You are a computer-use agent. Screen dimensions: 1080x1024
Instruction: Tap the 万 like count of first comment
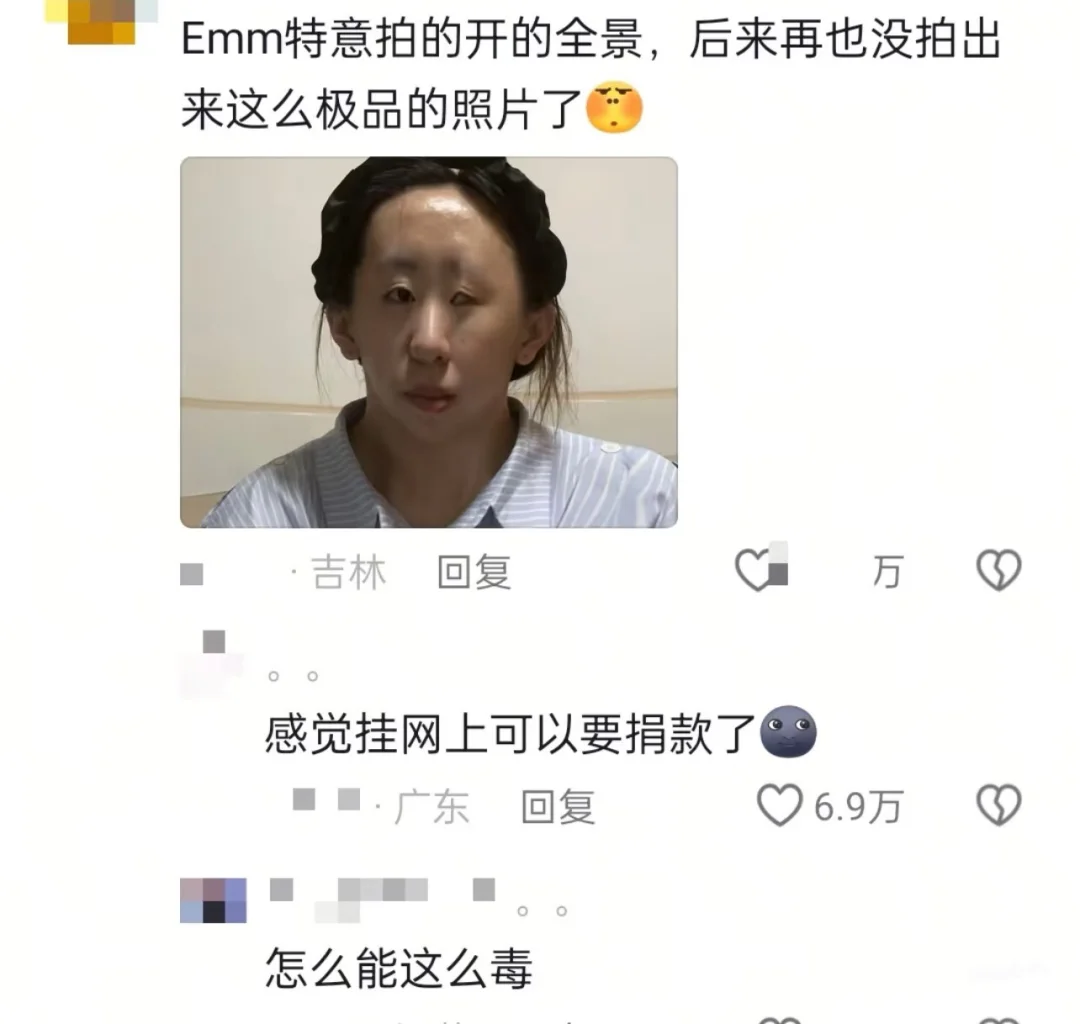coord(887,572)
